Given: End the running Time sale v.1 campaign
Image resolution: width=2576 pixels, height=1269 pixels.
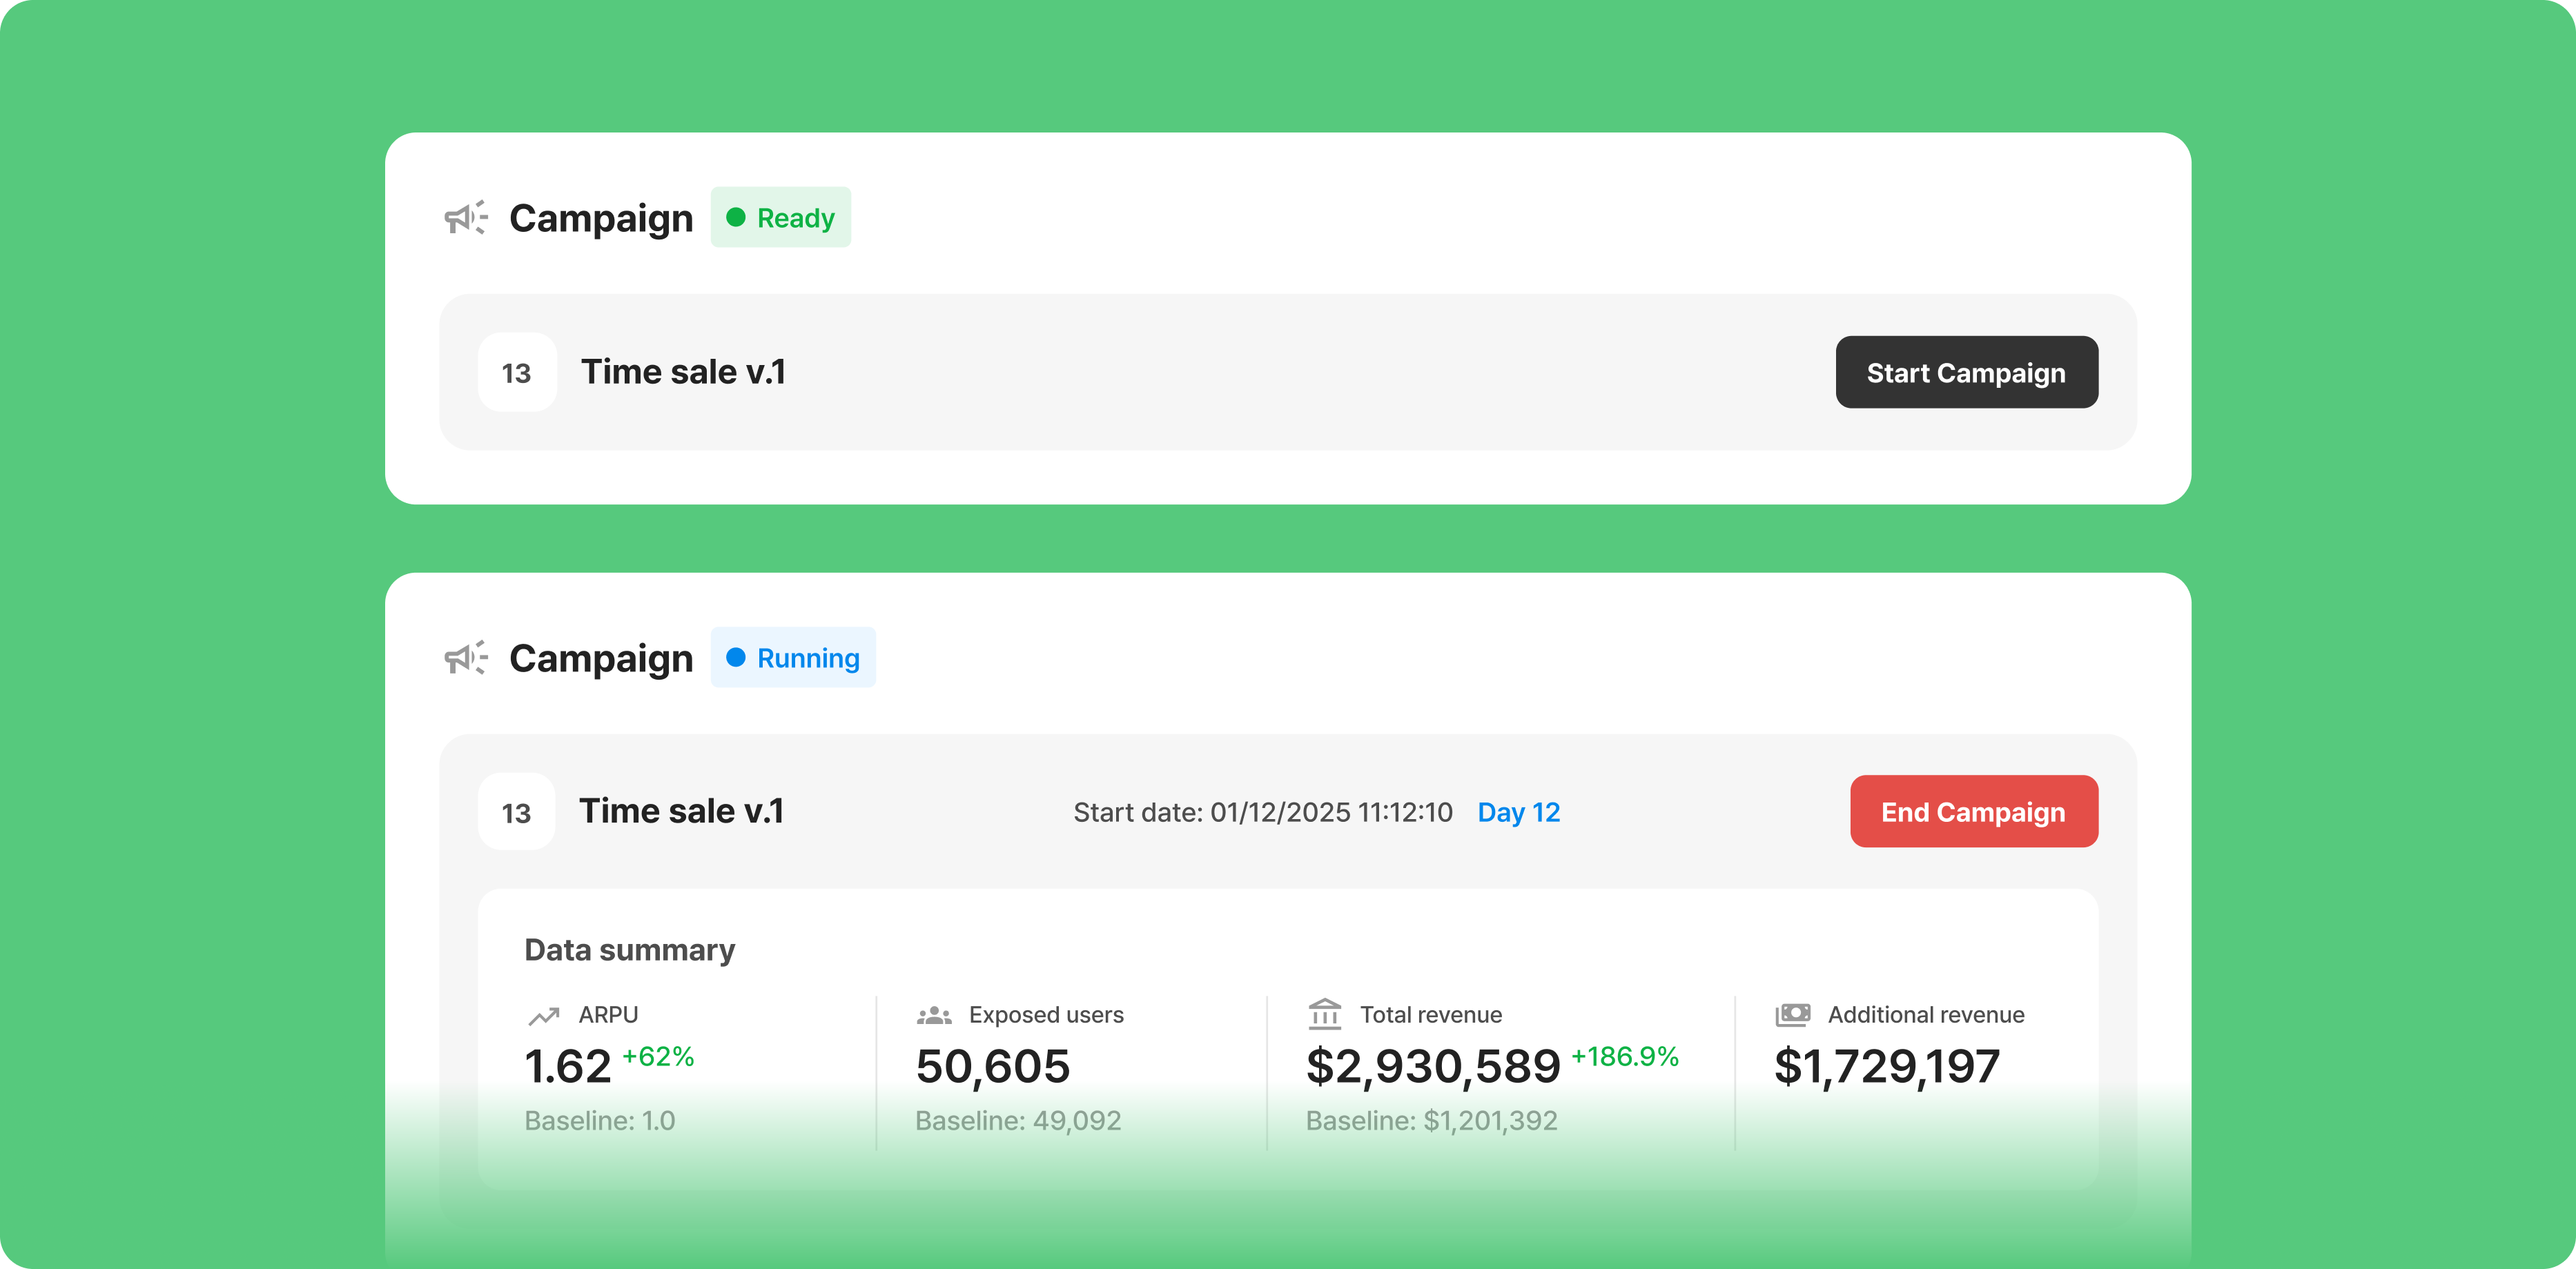Looking at the screenshot, I should 1973,811.
